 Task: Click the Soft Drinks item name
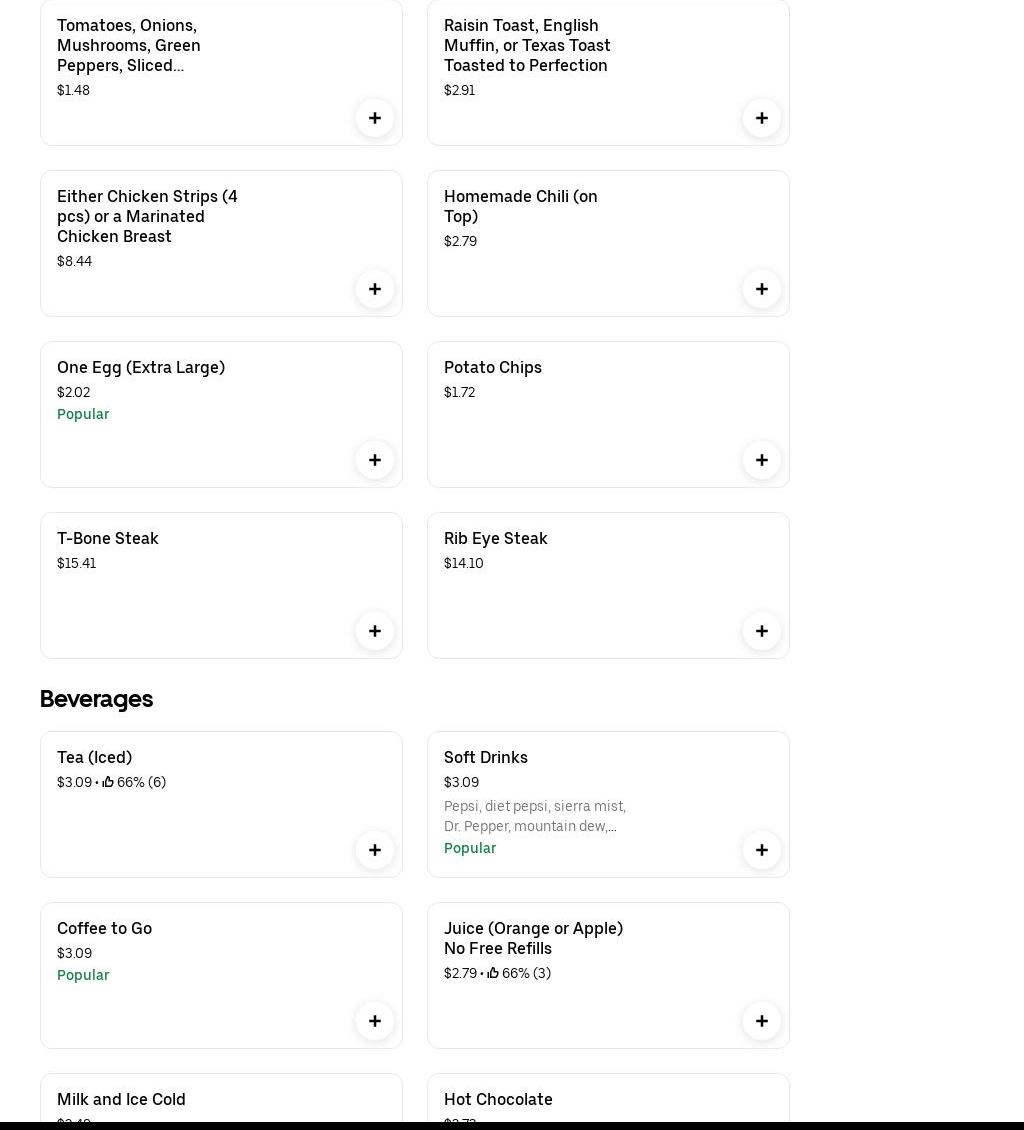tap(486, 757)
